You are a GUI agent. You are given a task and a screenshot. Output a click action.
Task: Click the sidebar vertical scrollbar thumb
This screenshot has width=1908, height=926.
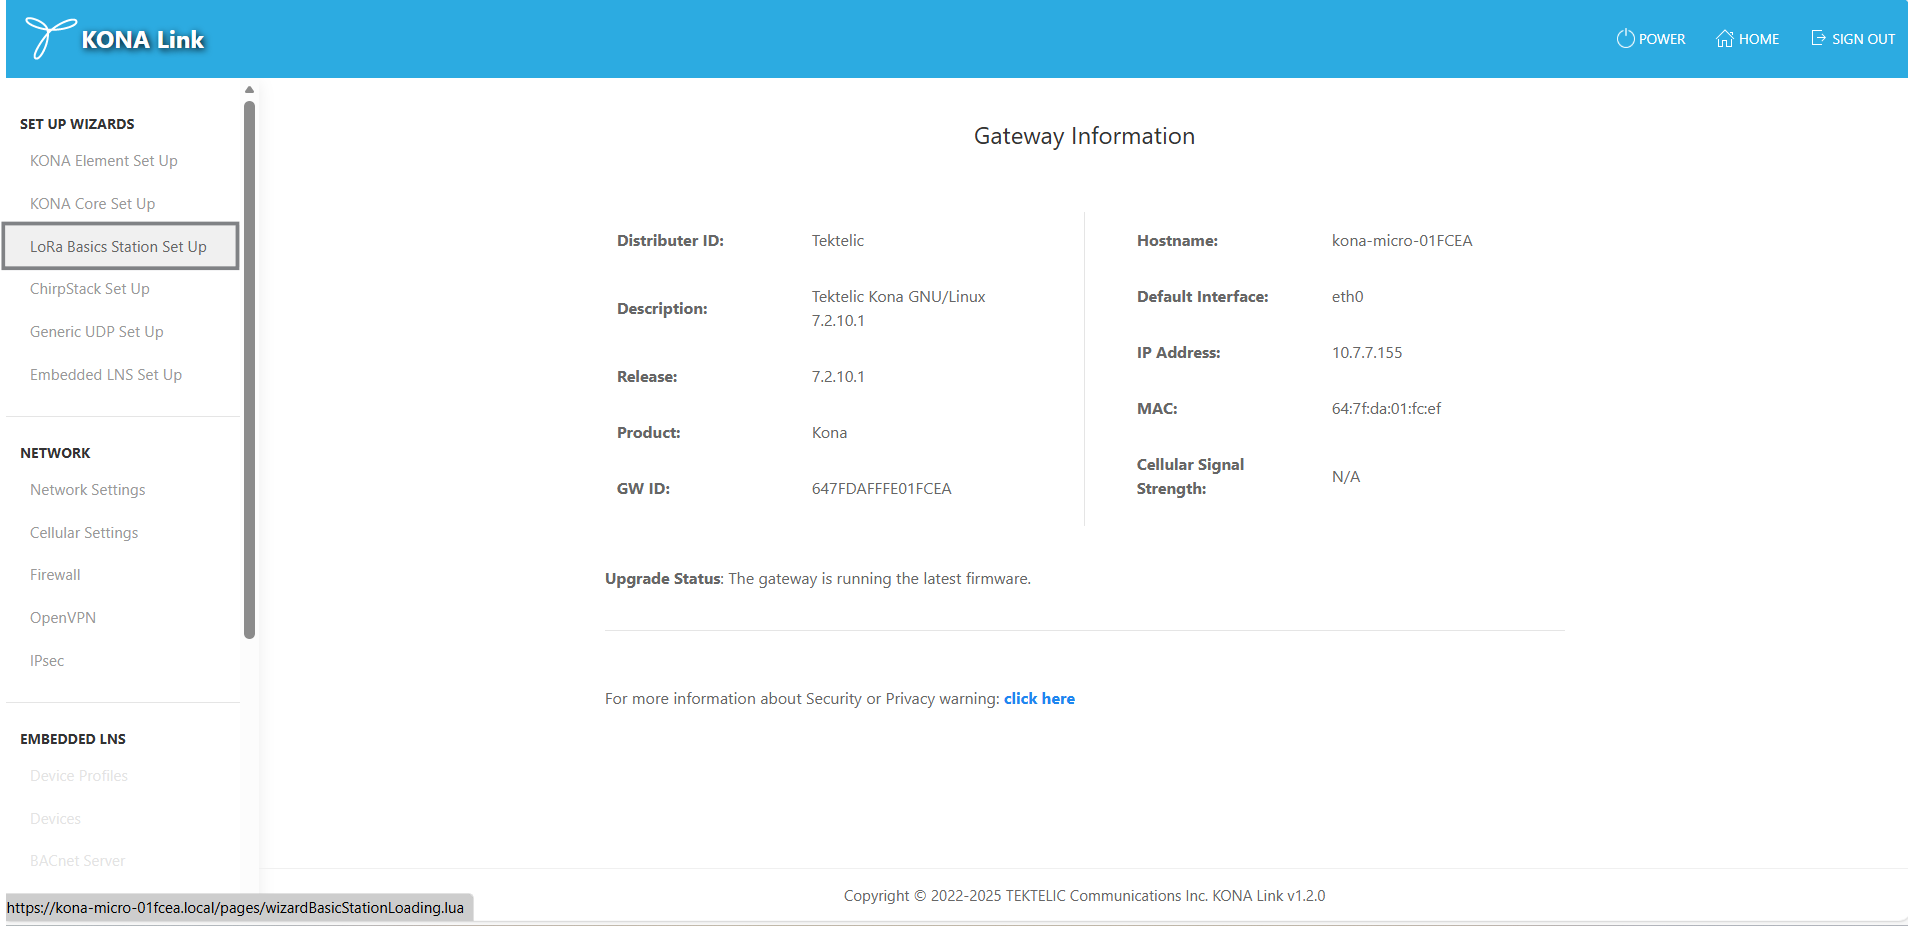(249, 370)
